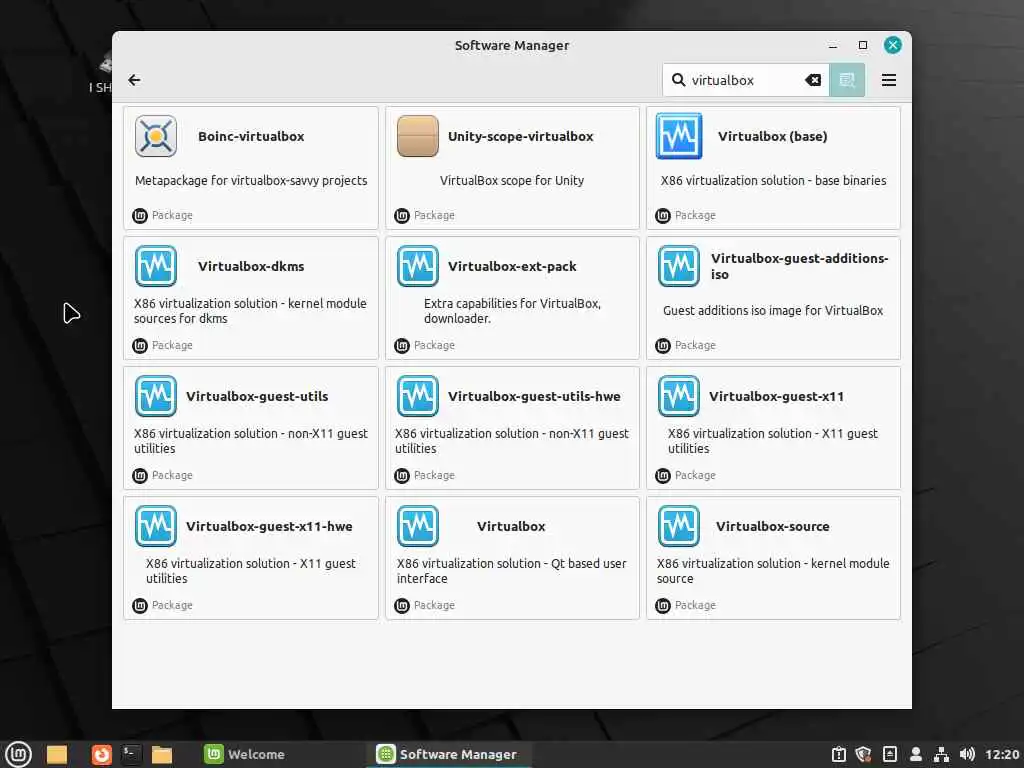Select the Unity-scope-virtualbox title
1024x768 pixels.
(x=520, y=136)
